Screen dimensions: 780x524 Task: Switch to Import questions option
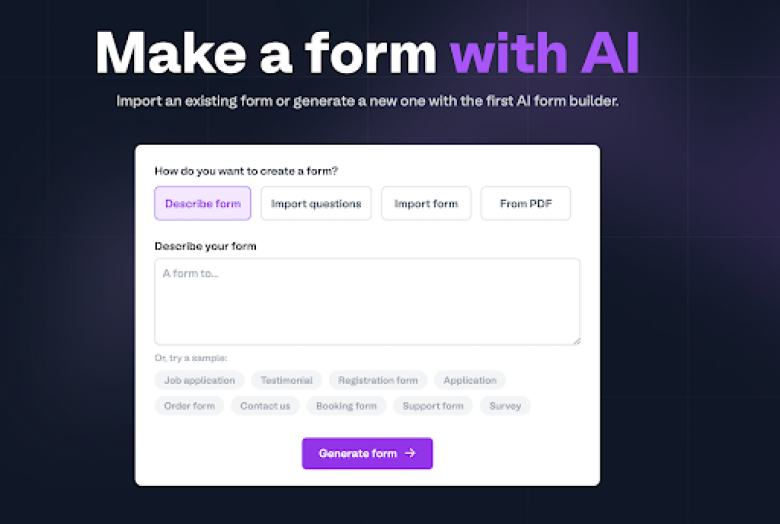[316, 203]
